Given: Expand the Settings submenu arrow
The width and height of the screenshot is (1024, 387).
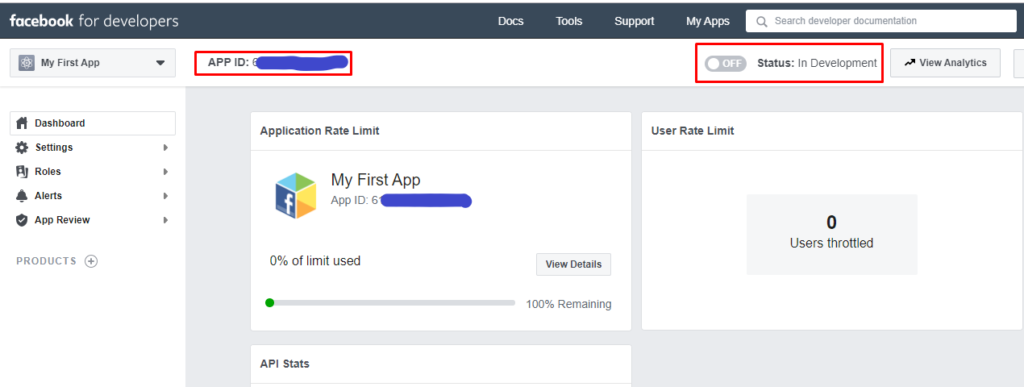Looking at the screenshot, I should click(166, 147).
